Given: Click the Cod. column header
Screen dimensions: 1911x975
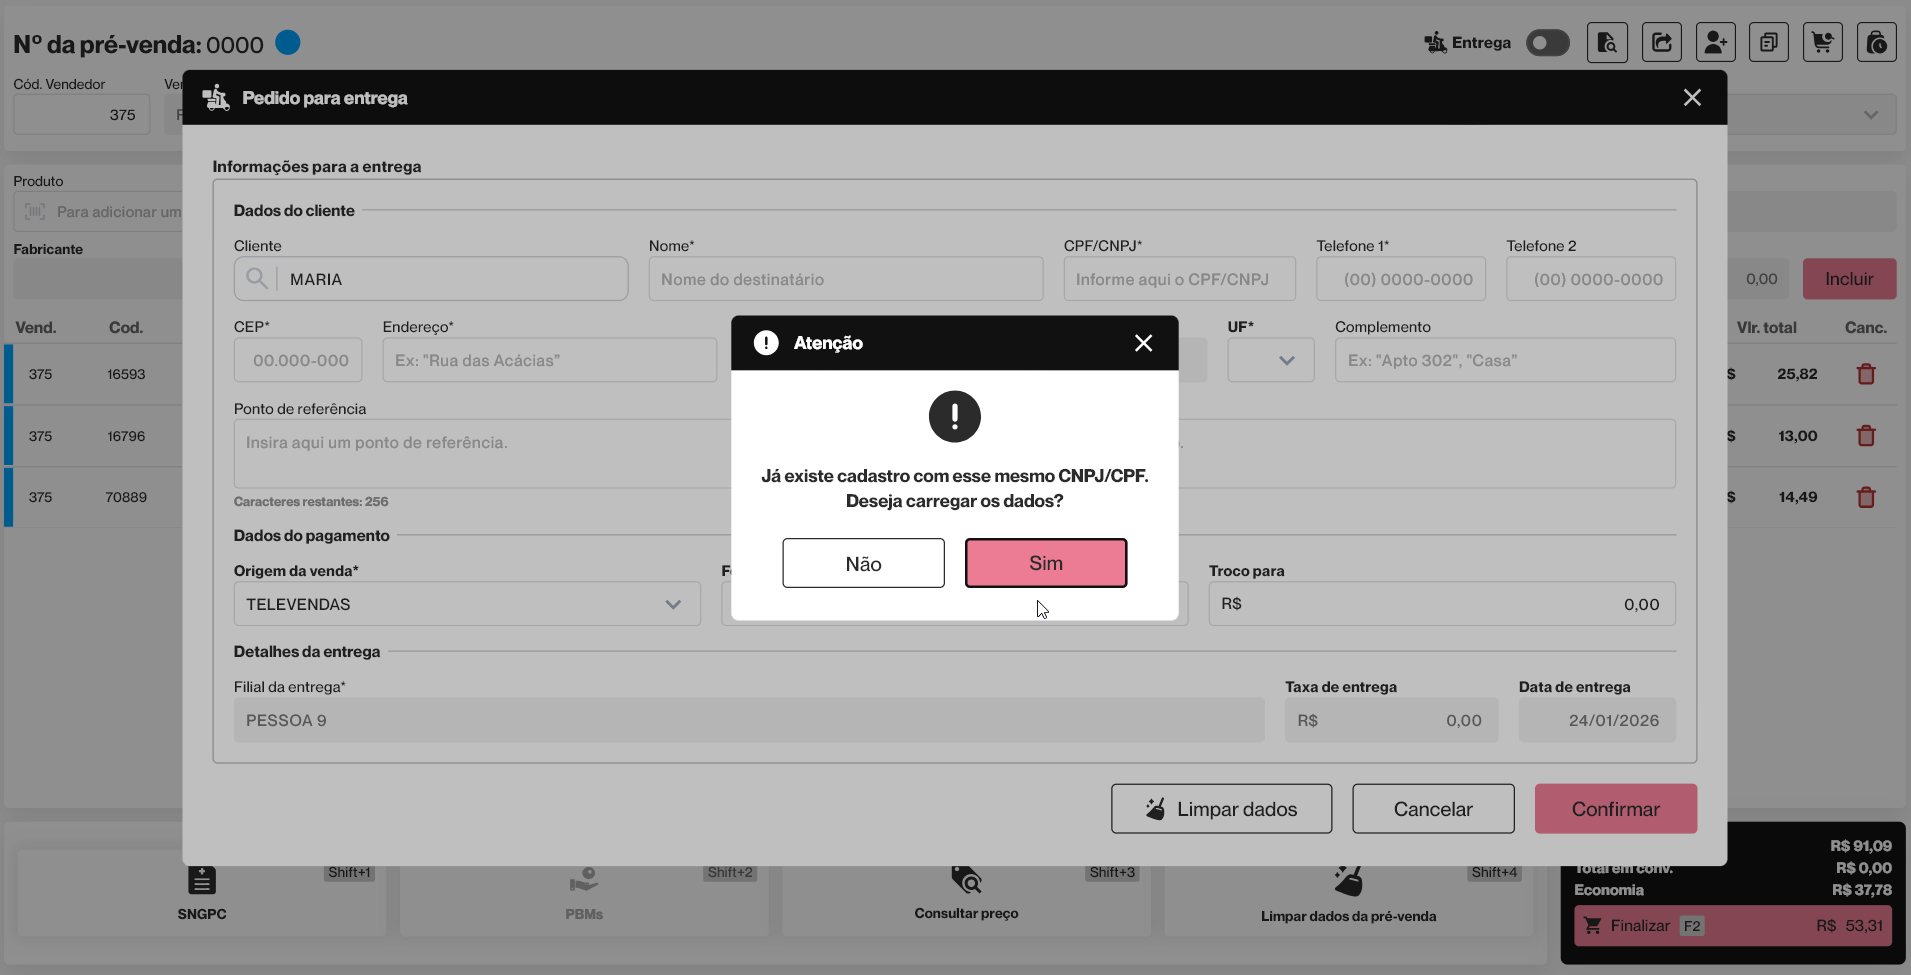Looking at the screenshot, I should coord(126,327).
